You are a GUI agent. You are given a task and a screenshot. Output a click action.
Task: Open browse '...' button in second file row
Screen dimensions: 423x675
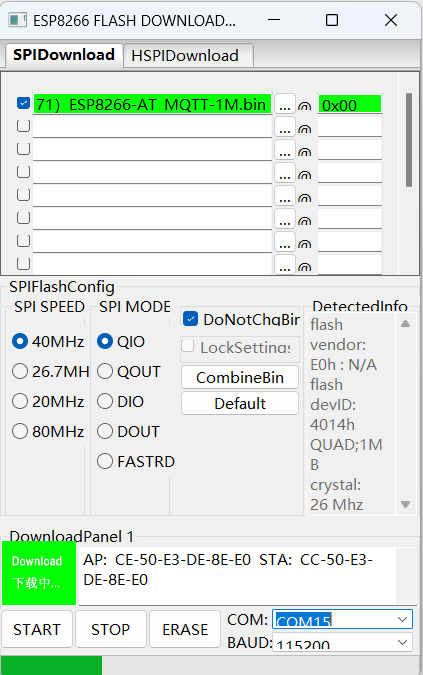pos(284,127)
